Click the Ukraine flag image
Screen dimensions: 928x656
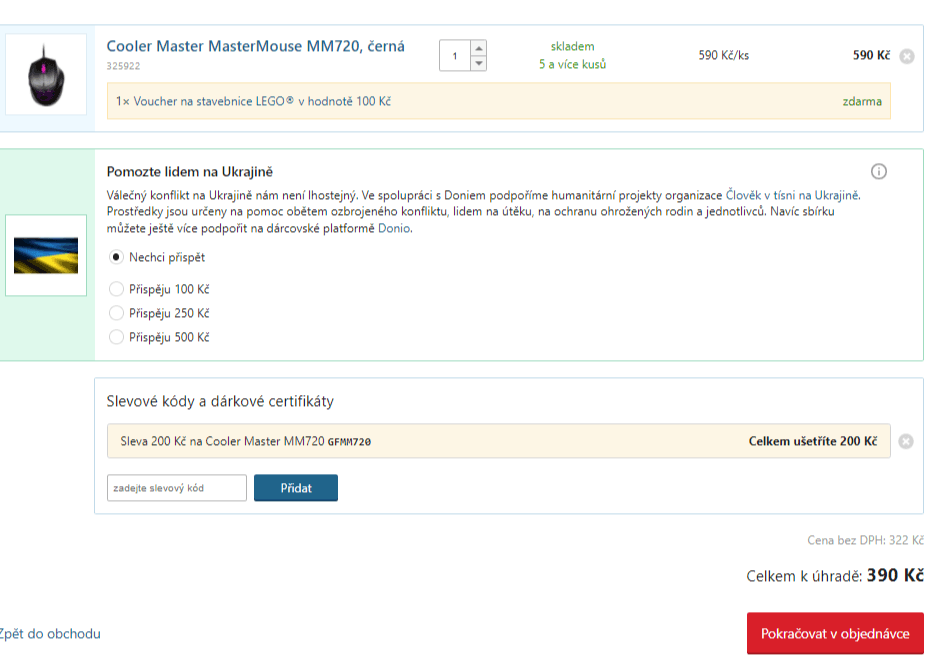[x=46, y=255]
